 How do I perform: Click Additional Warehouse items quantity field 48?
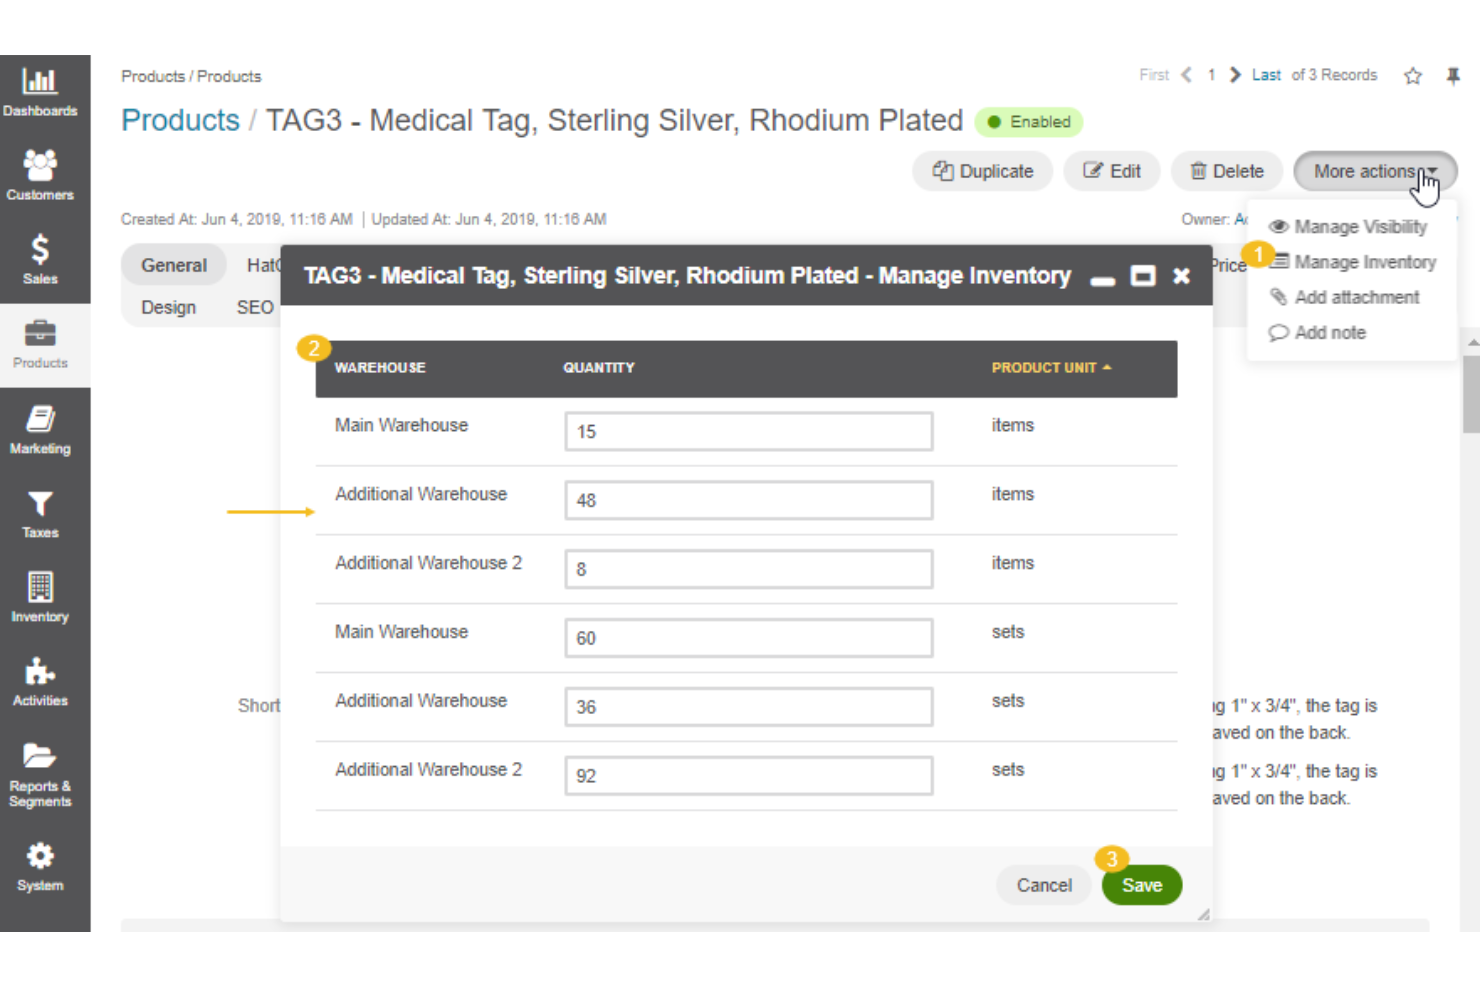[749, 500]
